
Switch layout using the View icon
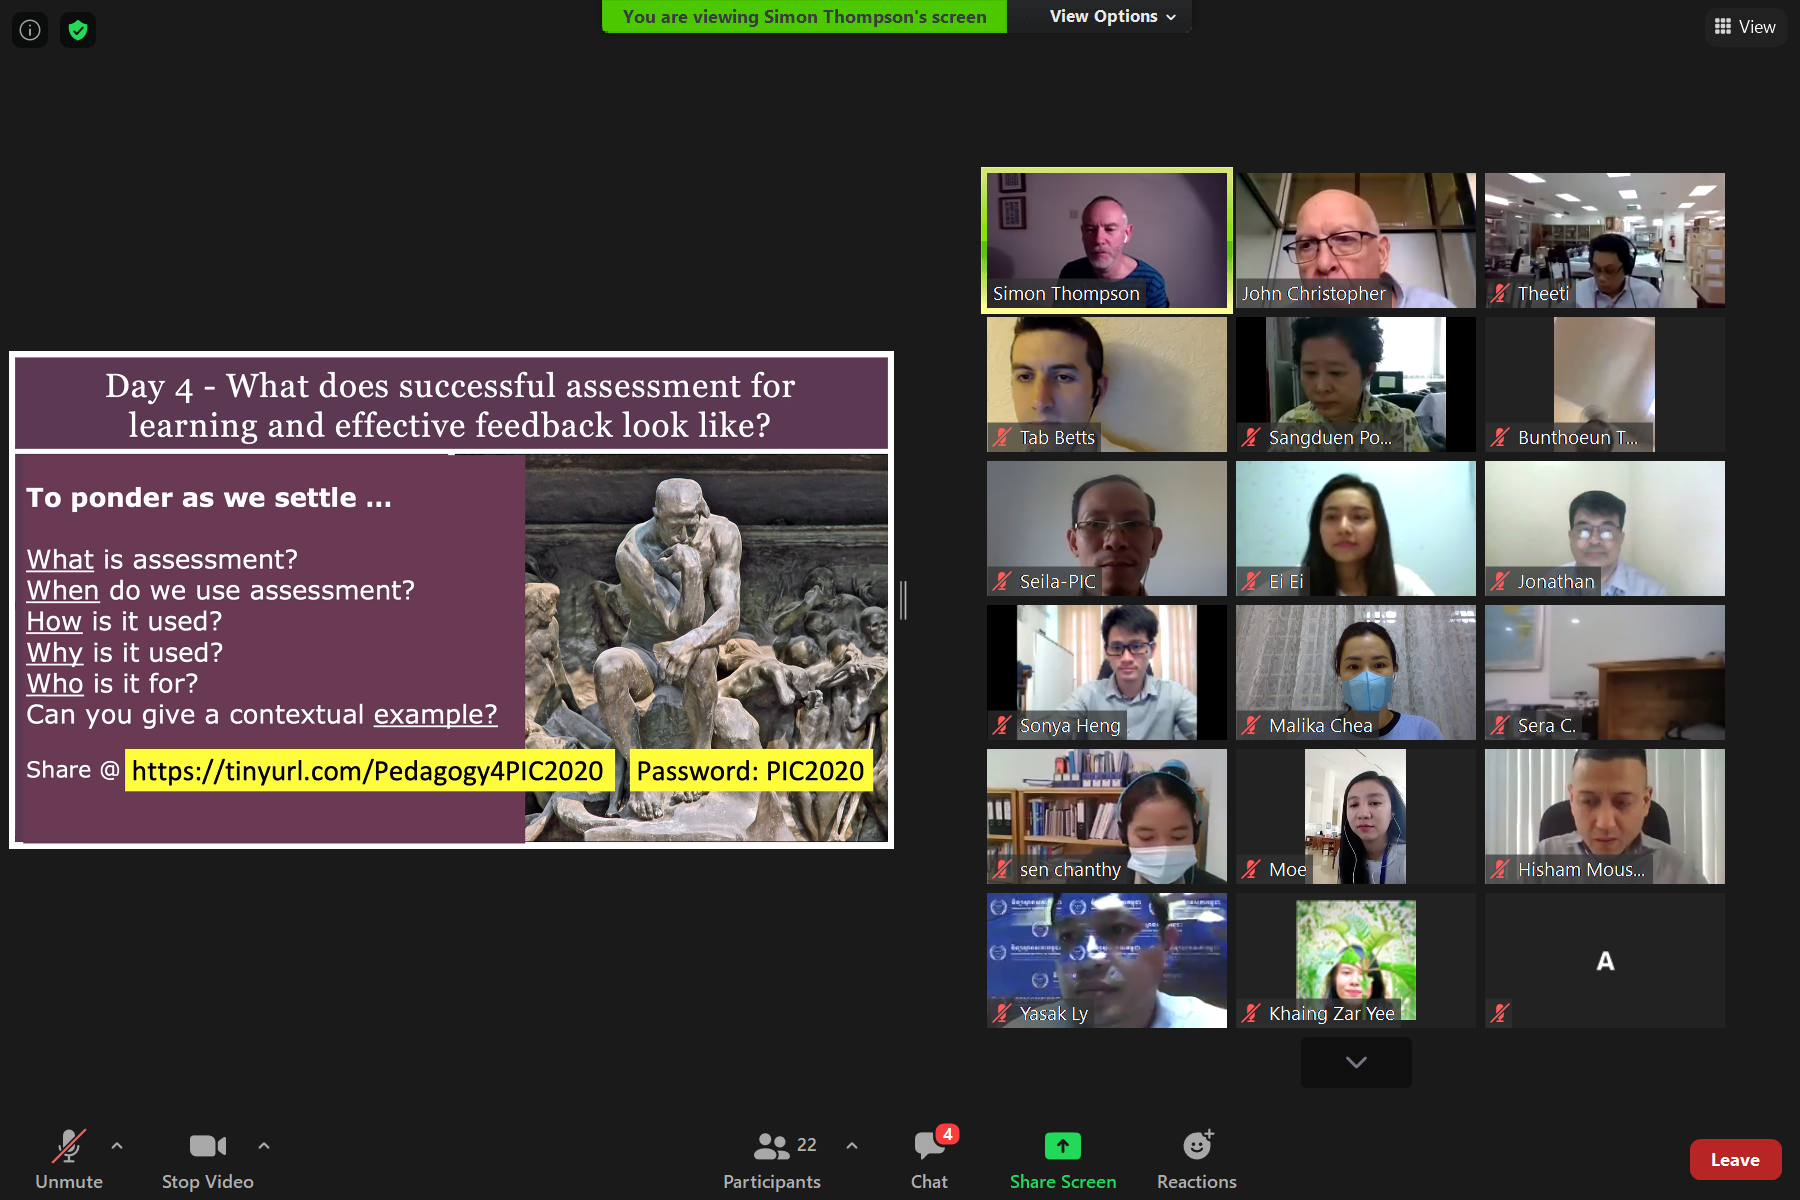click(x=1745, y=27)
